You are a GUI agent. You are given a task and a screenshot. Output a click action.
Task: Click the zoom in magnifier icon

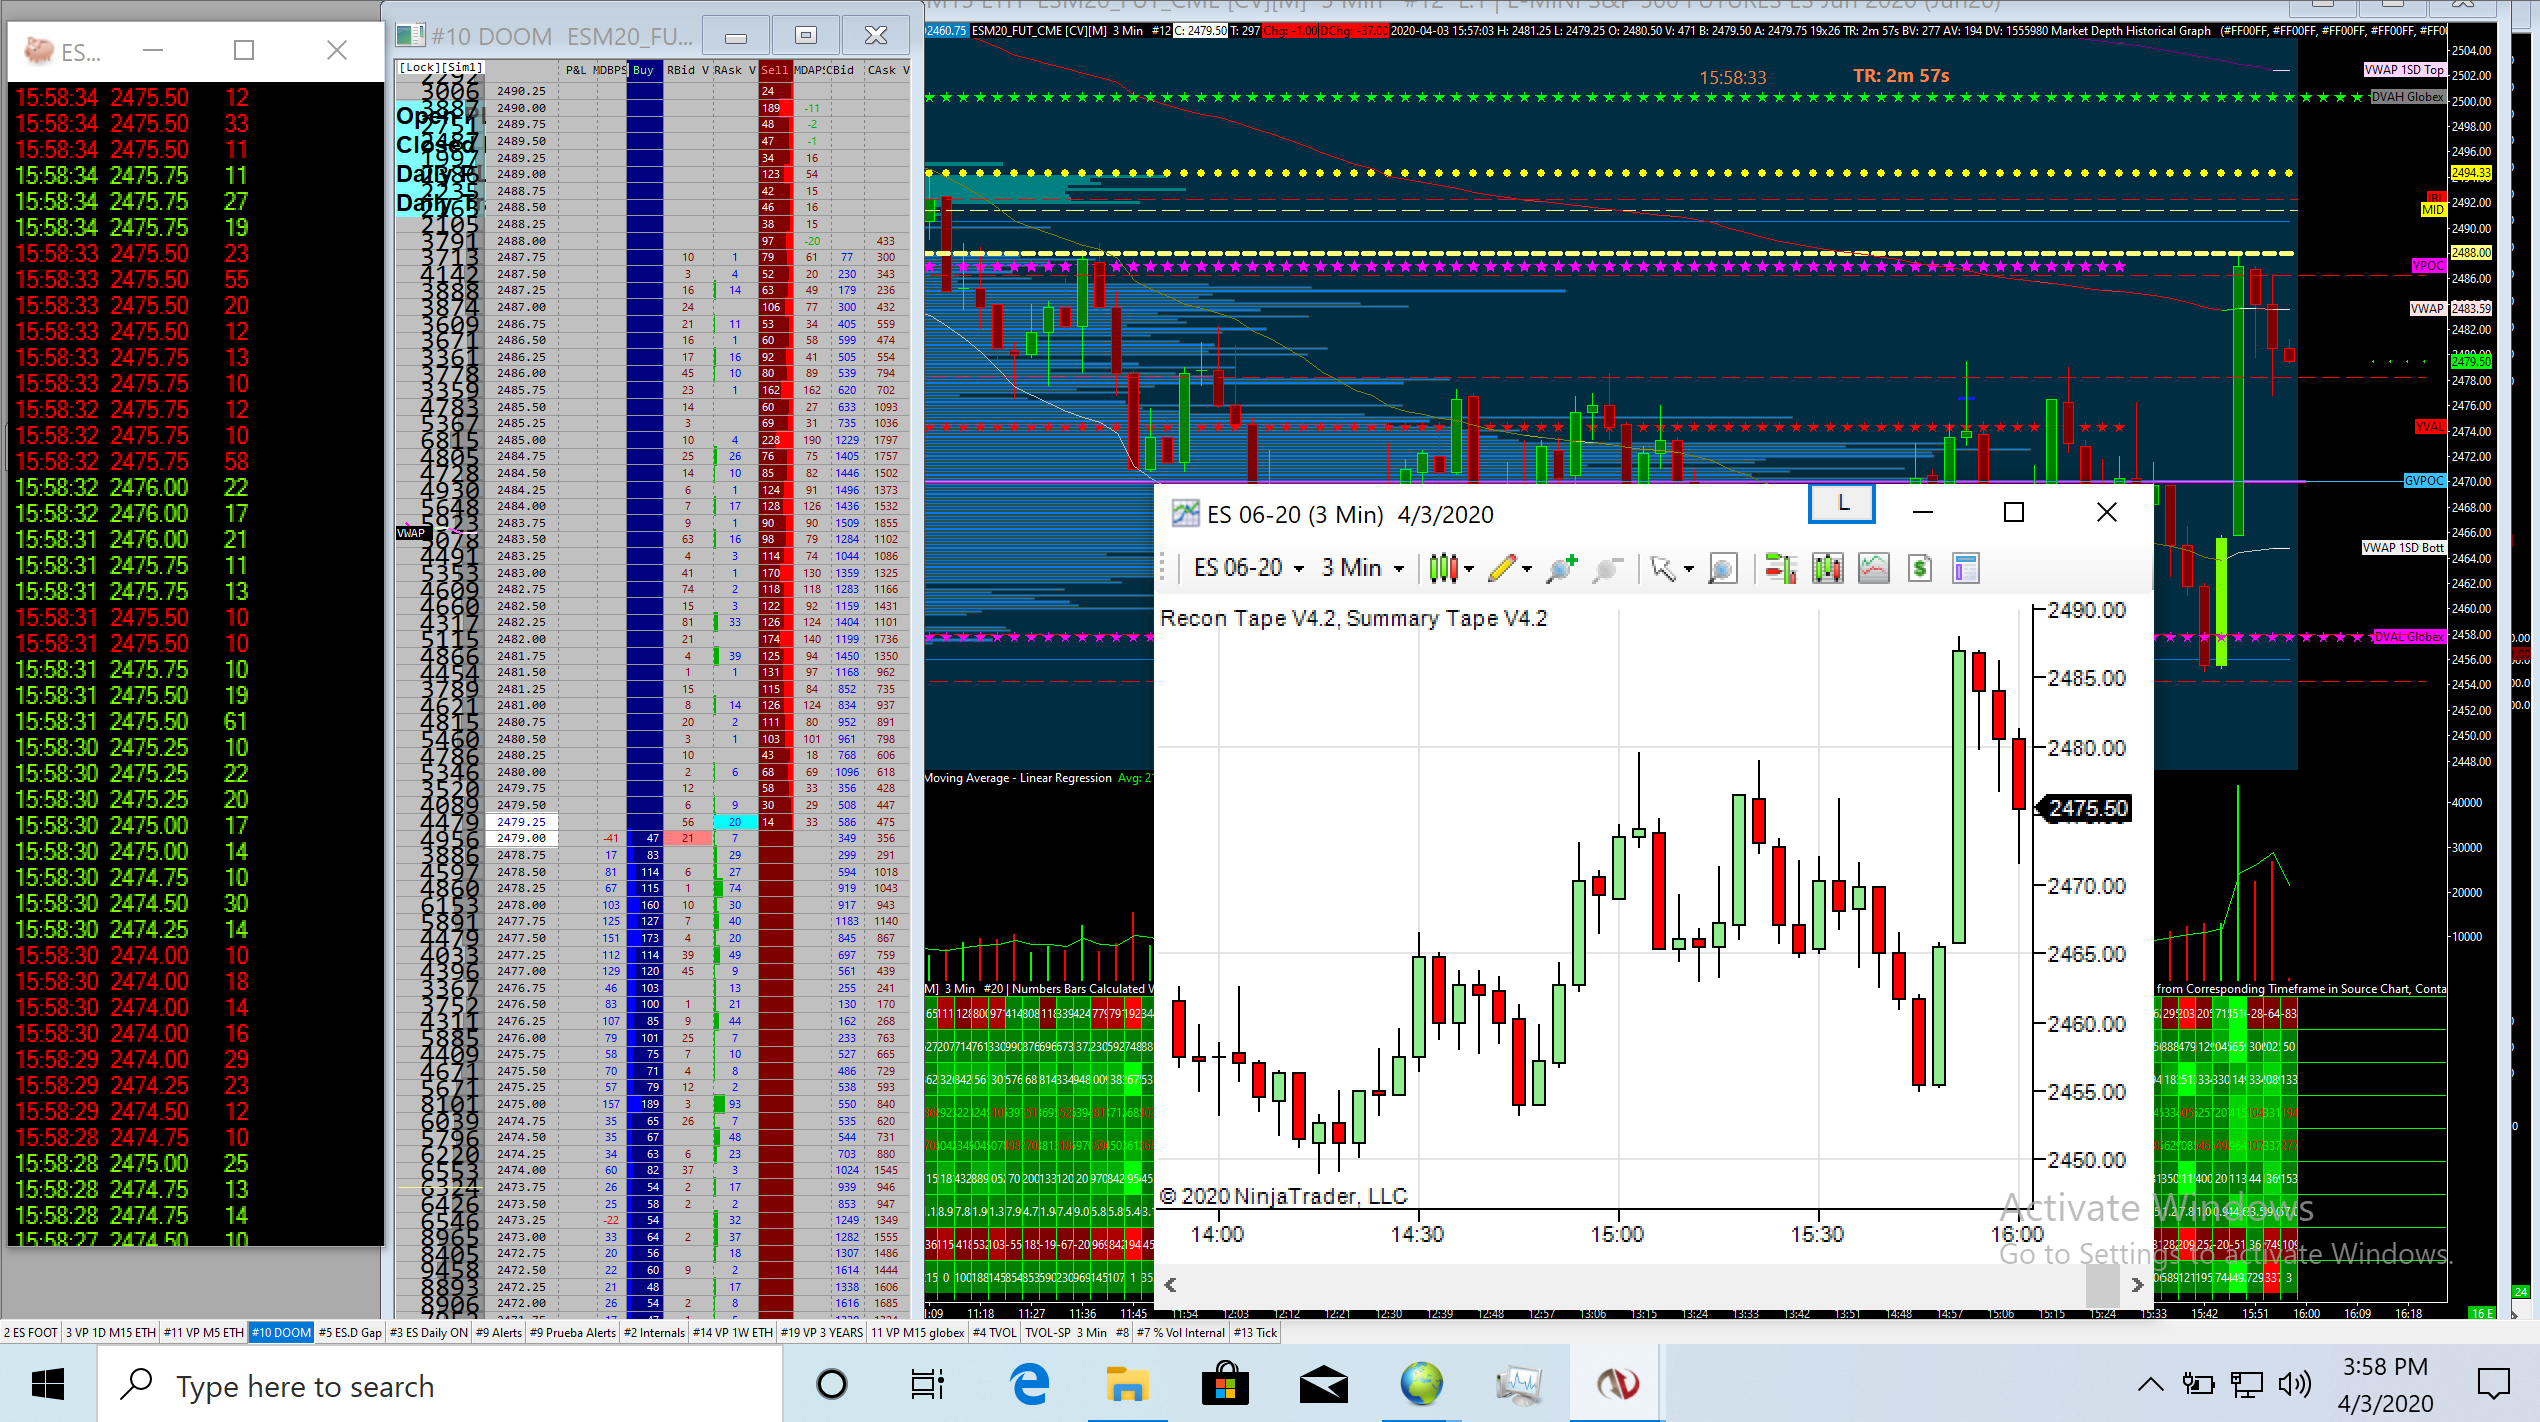tap(1560, 569)
